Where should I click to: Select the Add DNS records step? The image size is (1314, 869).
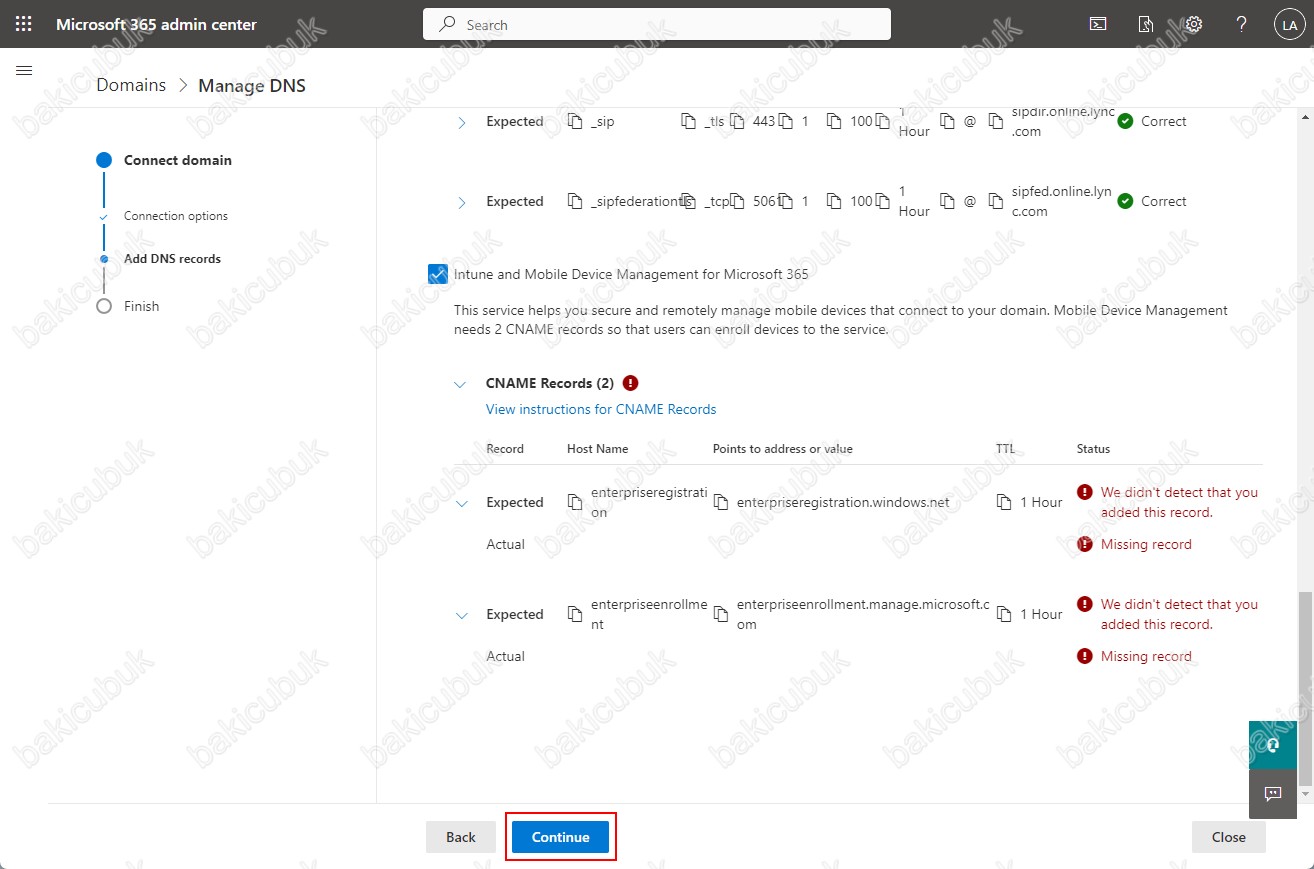pyautogui.click(x=172, y=258)
